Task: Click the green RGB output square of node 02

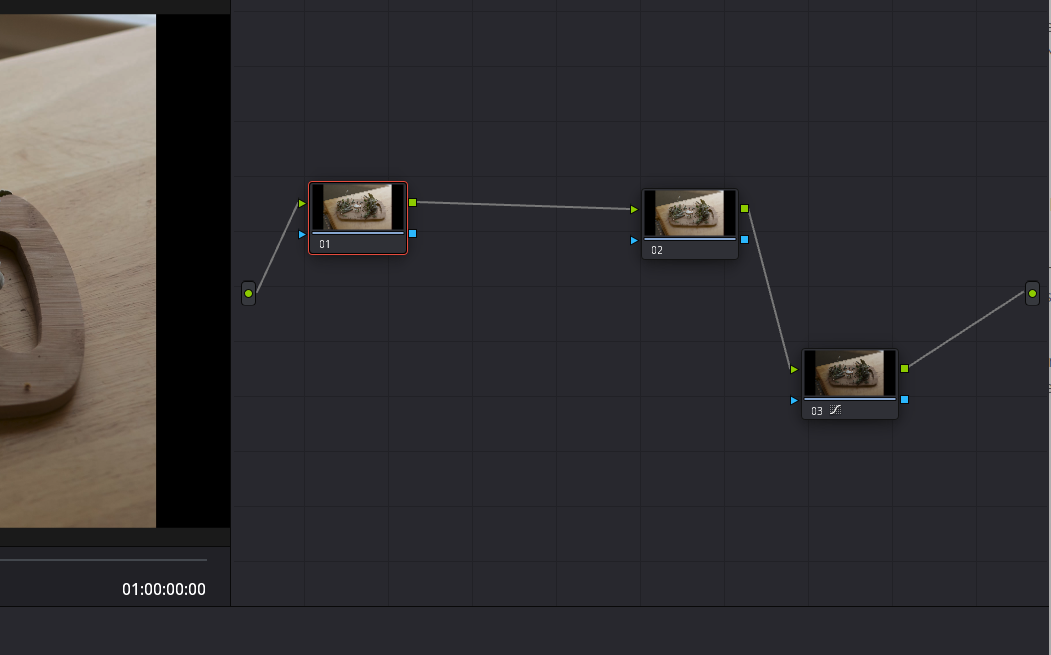Action: tap(742, 210)
